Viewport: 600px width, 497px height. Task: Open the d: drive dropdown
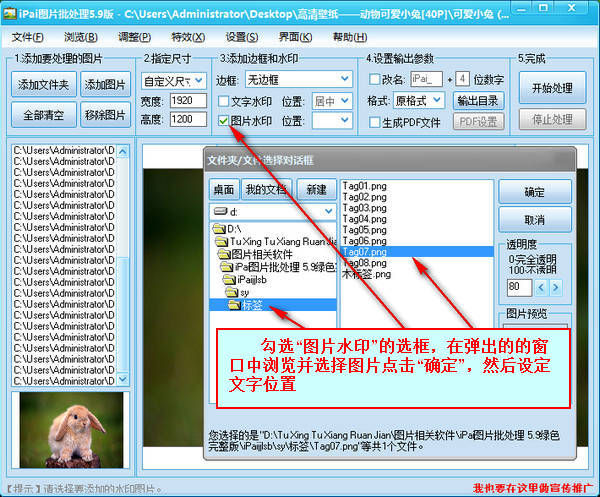(273, 212)
